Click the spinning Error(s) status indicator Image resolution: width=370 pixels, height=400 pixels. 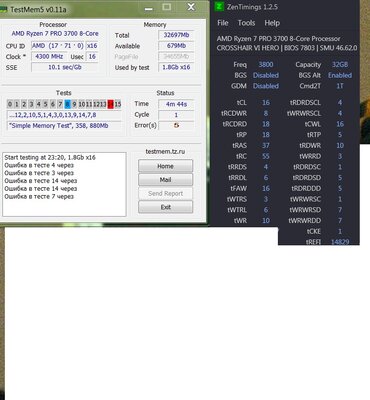176,125
